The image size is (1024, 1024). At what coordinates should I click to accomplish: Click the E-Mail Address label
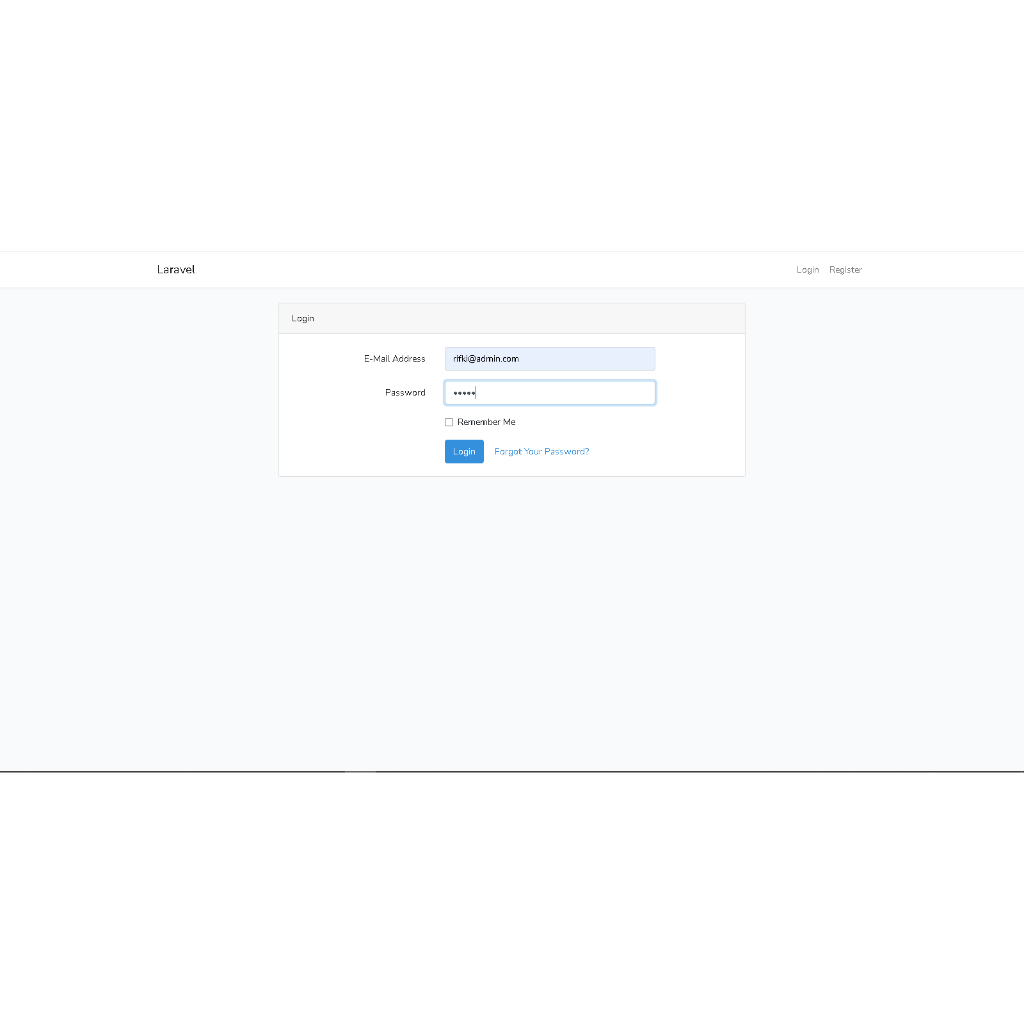pos(394,358)
